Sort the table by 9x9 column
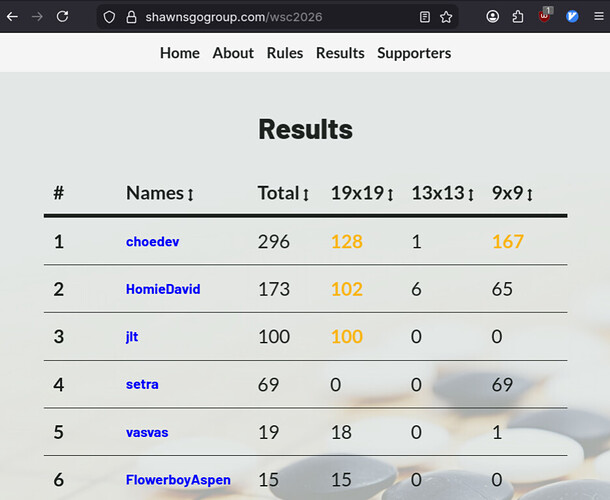 coord(512,193)
